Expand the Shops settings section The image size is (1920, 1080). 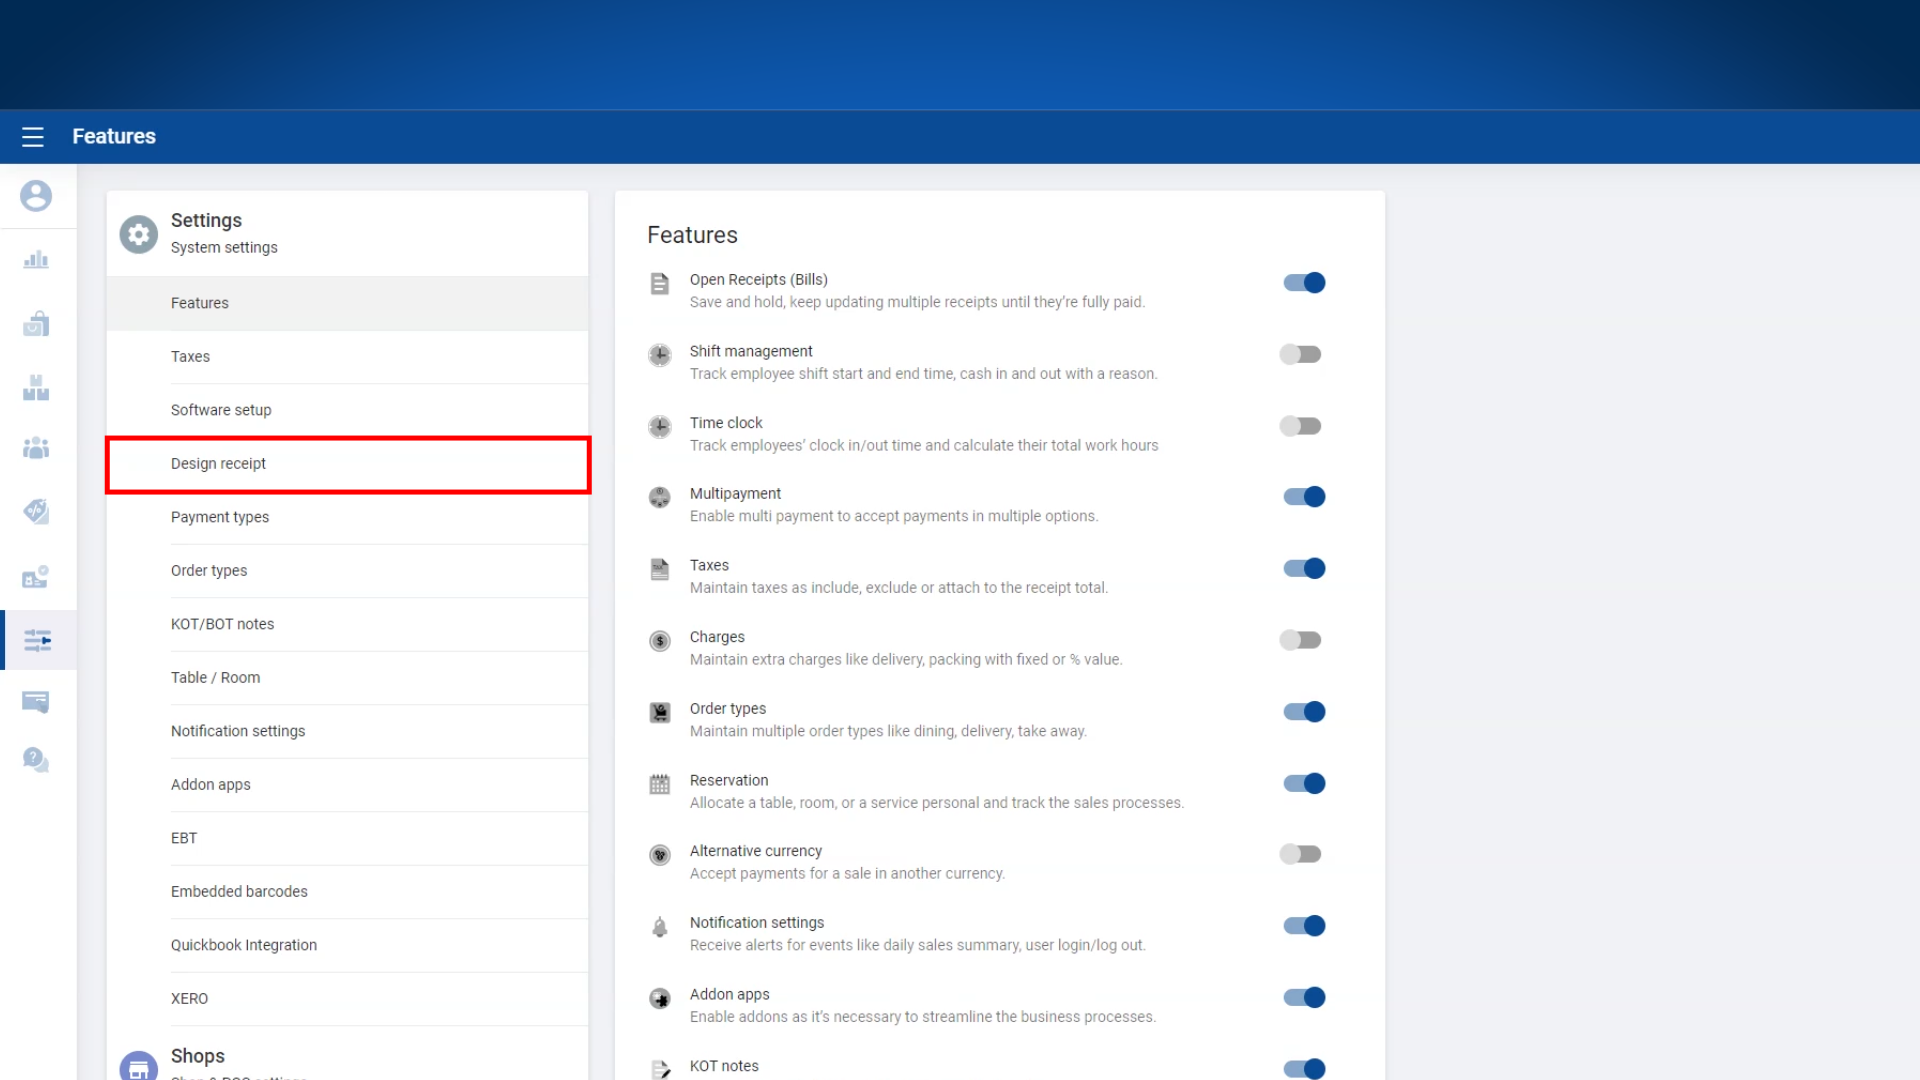tap(198, 1057)
